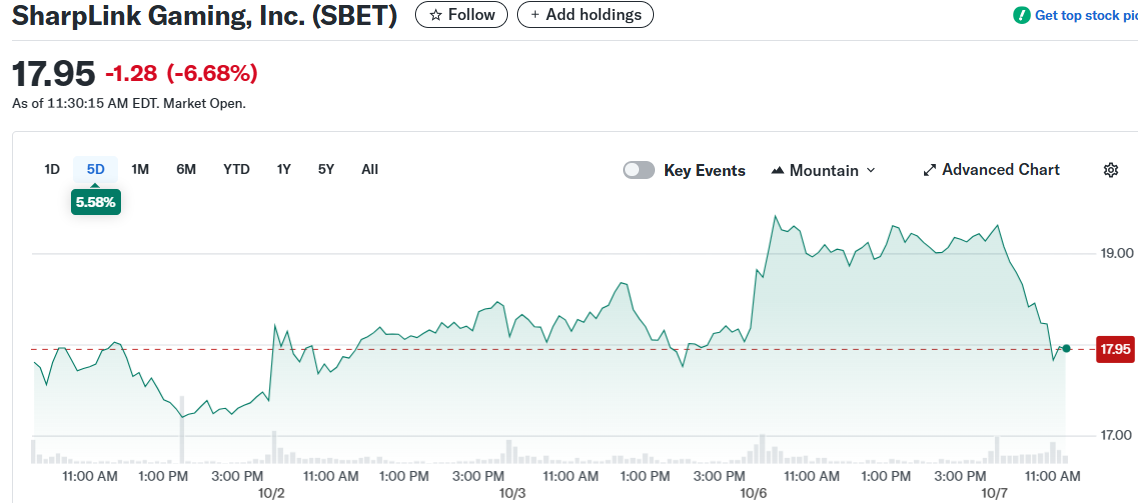Select the 1M time range tab
Viewport: 1138px width, 503px height.
(140, 169)
